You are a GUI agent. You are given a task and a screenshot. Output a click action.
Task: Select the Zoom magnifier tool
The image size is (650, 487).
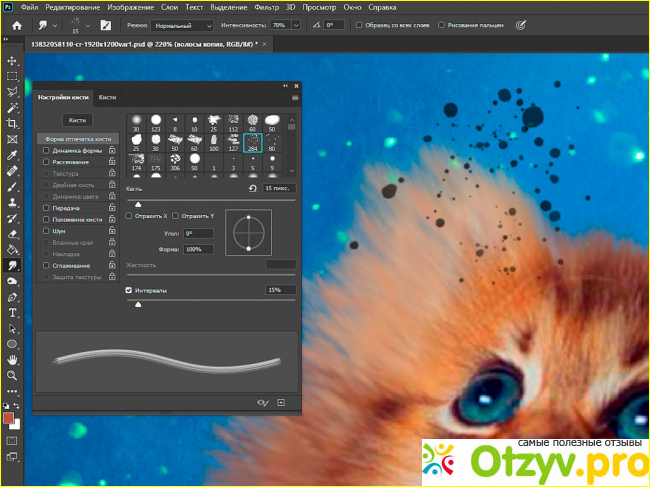point(12,375)
